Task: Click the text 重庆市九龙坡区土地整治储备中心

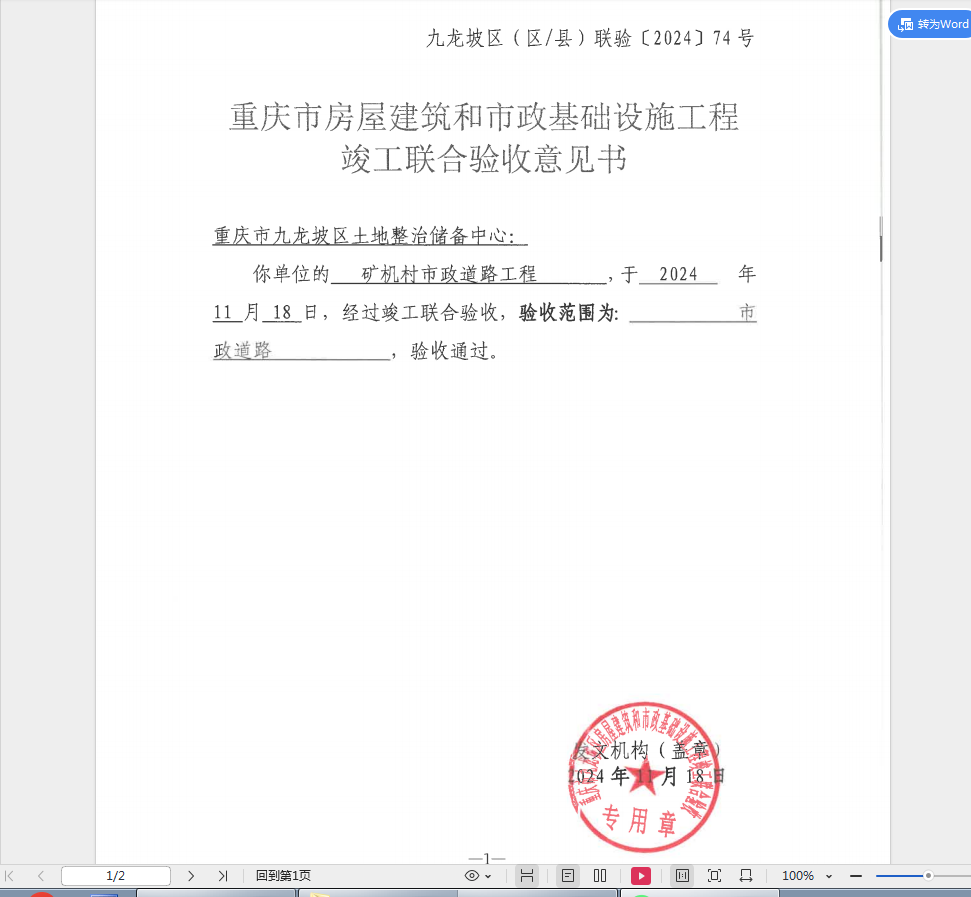Action: tap(361, 235)
